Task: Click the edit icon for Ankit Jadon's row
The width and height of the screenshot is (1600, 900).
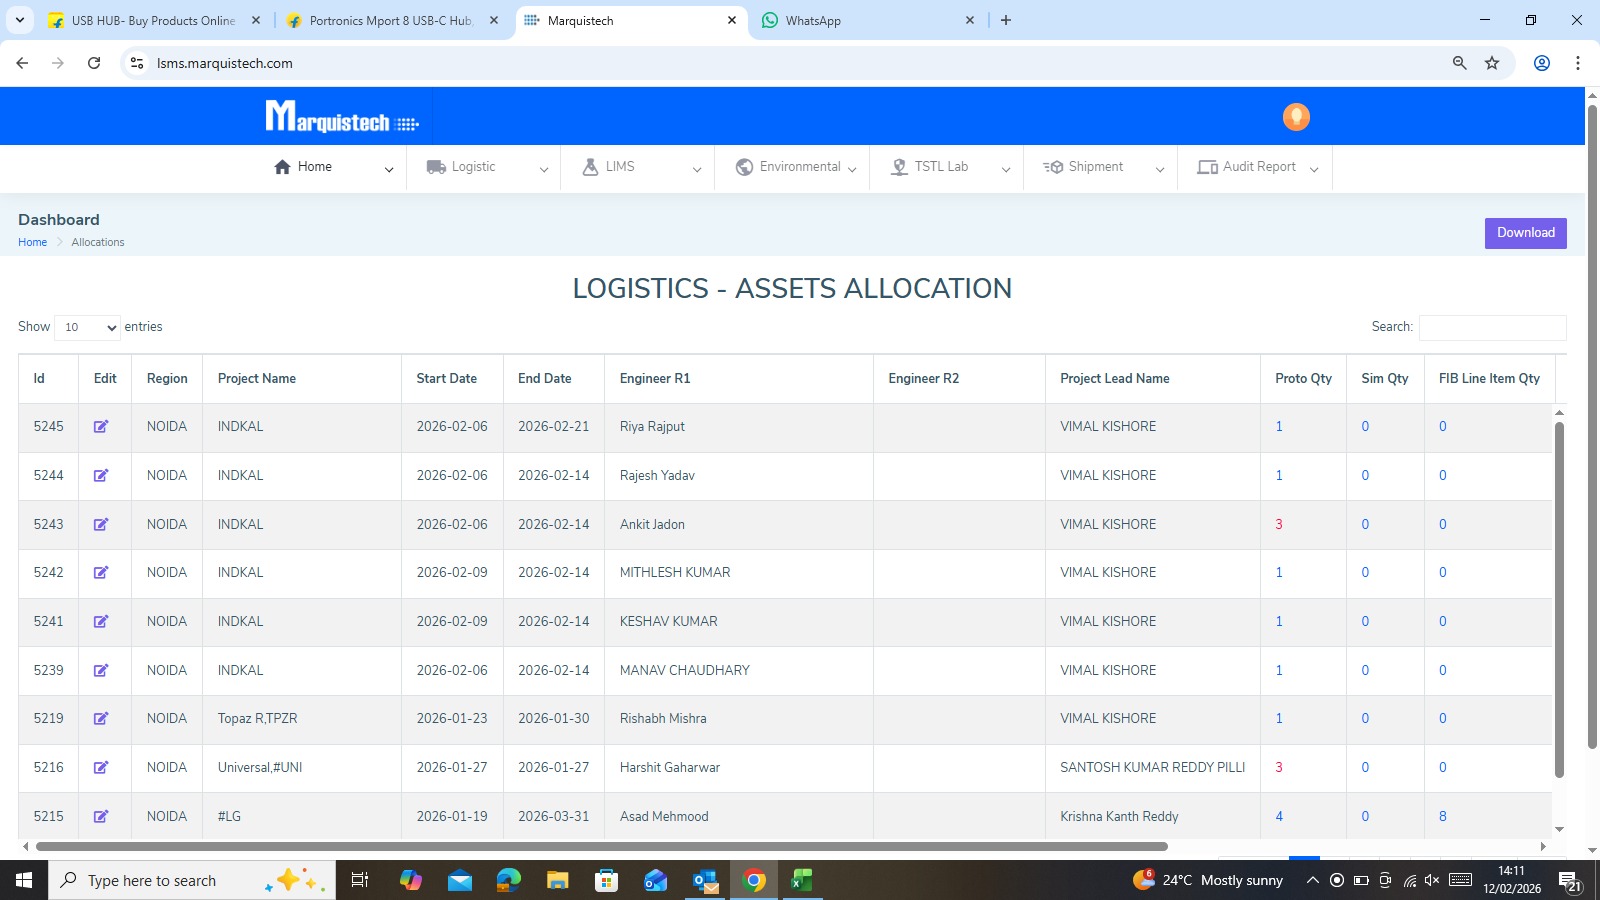Action: [101, 525]
